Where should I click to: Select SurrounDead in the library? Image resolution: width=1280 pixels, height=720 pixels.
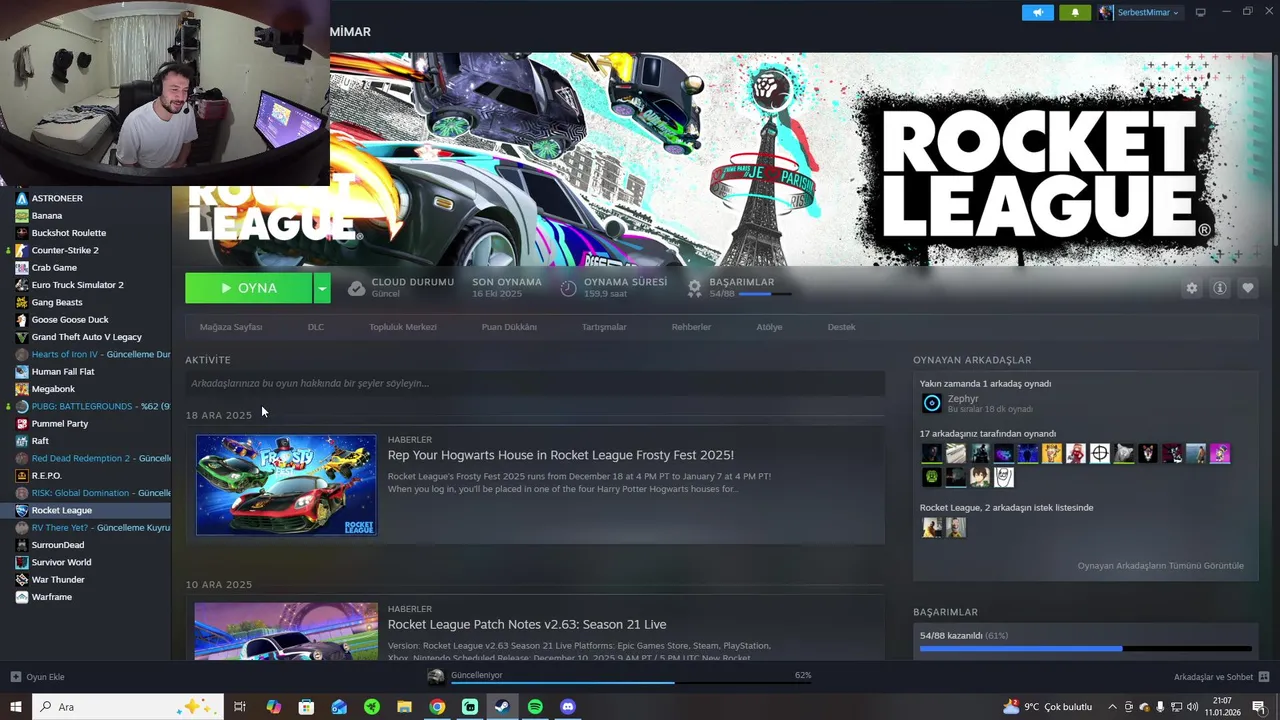tap(58, 545)
